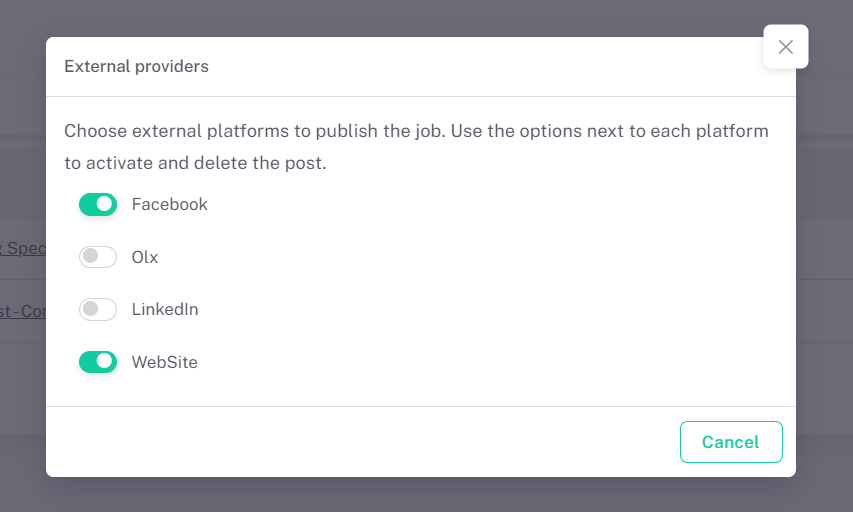Disable the Facebook publishing toggle
The width and height of the screenshot is (853, 512).
[x=98, y=204]
